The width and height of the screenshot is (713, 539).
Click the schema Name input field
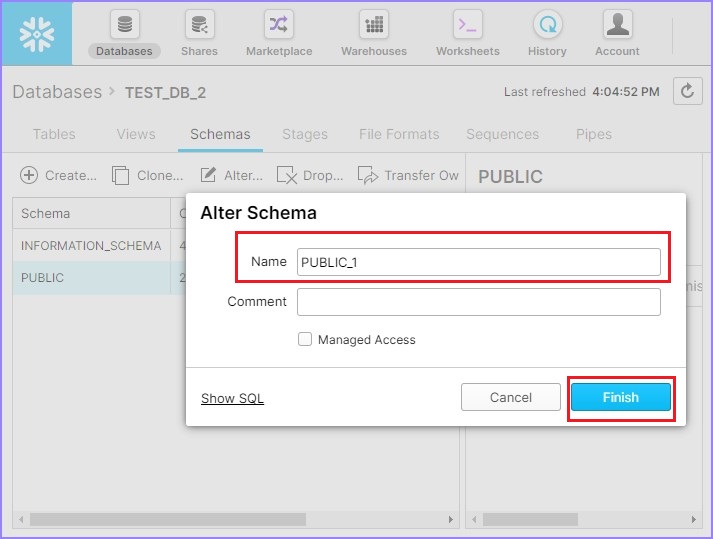point(478,262)
